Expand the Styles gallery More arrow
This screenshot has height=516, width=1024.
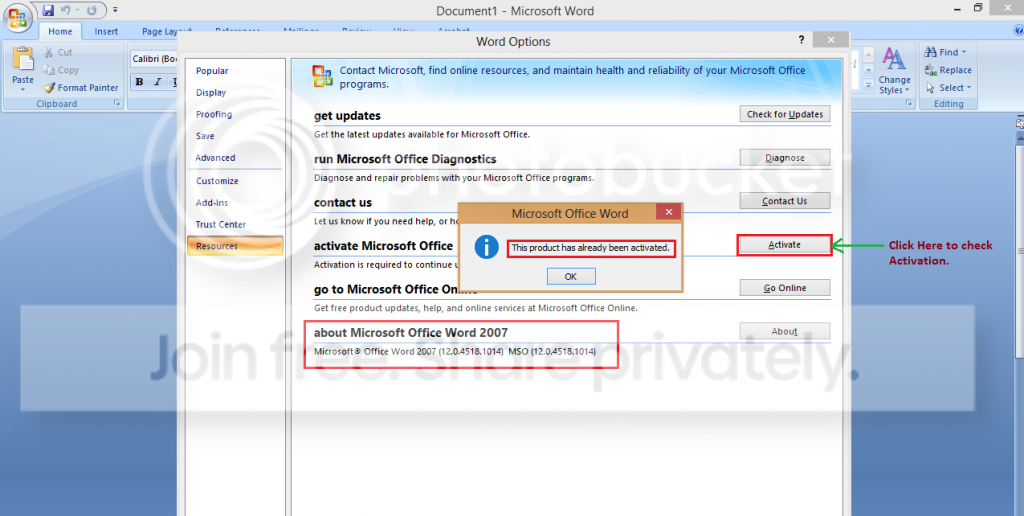click(868, 85)
